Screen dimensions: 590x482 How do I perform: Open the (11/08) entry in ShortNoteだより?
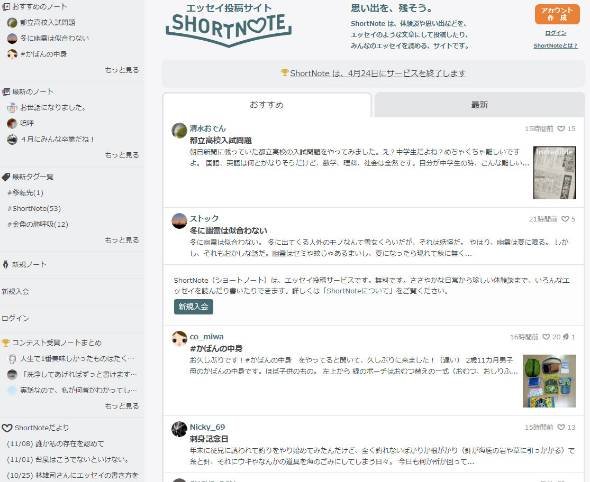(x=55, y=444)
